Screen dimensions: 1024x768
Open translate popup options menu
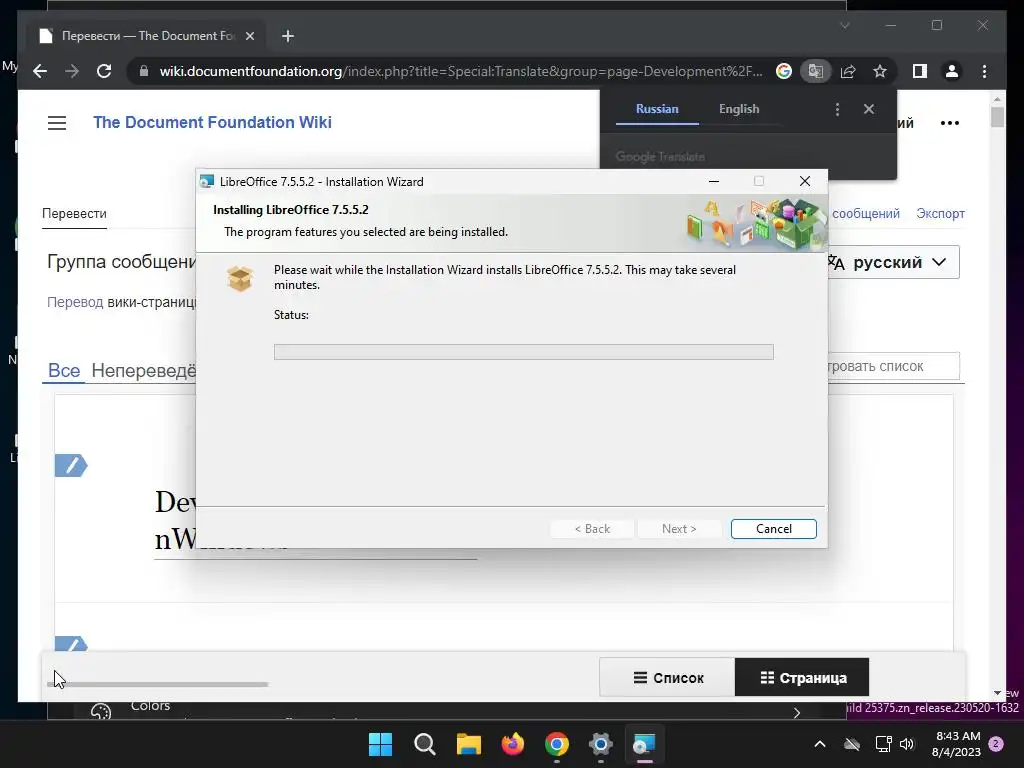[837, 109]
